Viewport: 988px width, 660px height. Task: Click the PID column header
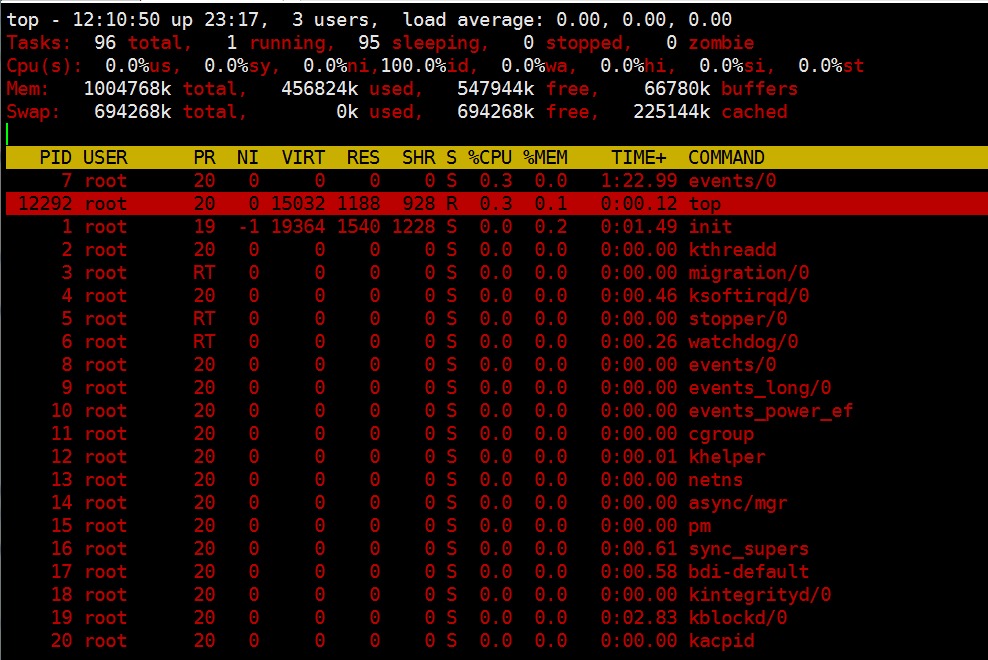(55, 158)
